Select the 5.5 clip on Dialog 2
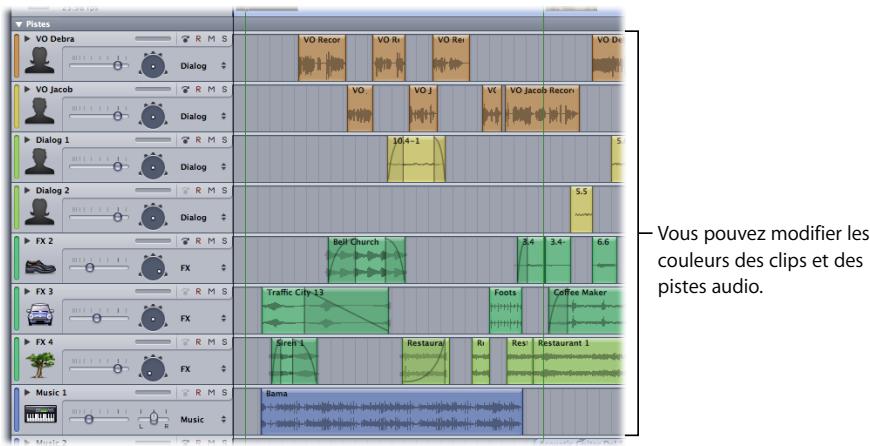This screenshot has height=446, width=870. click(581, 209)
